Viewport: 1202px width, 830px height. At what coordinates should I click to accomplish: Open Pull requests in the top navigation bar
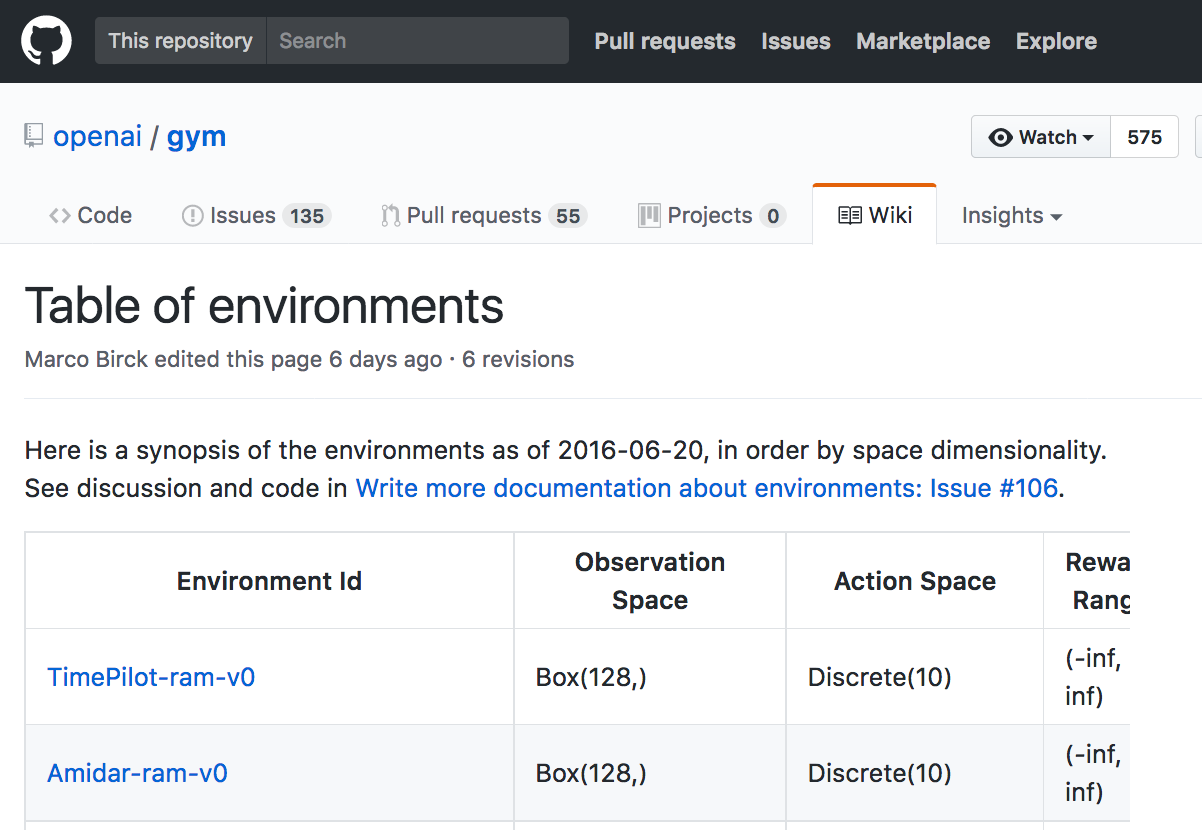coord(665,41)
